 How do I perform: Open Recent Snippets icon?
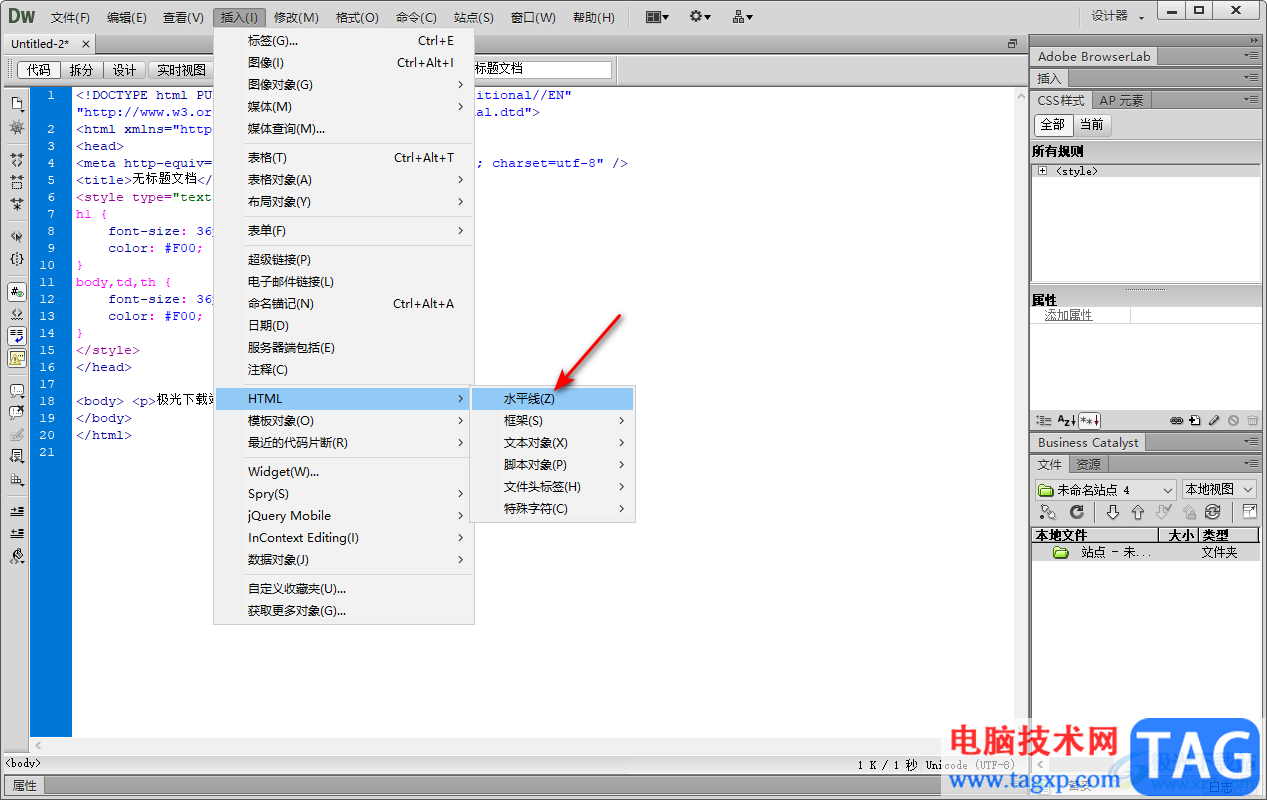[x=17, y=456]
